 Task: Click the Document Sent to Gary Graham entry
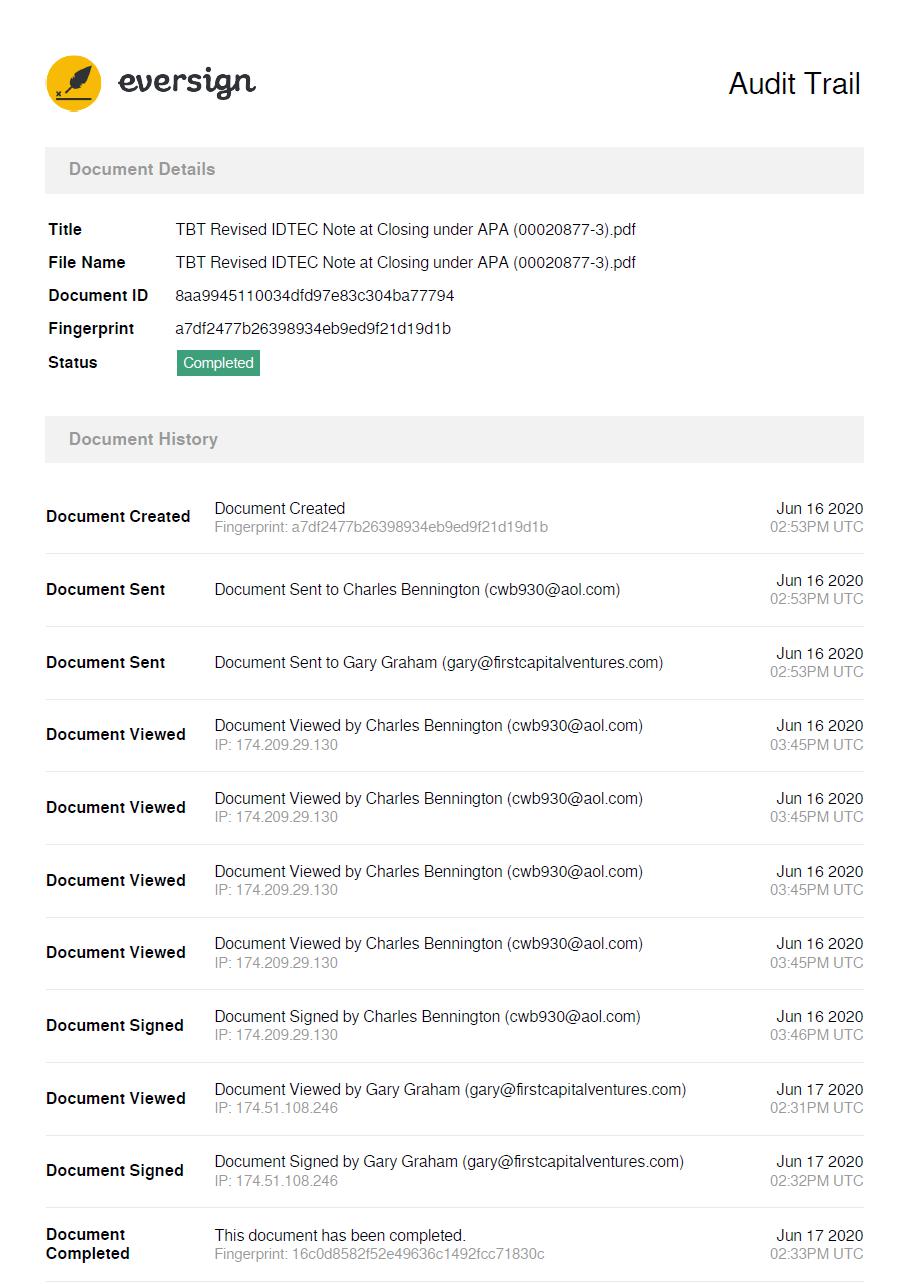point(438,662)
